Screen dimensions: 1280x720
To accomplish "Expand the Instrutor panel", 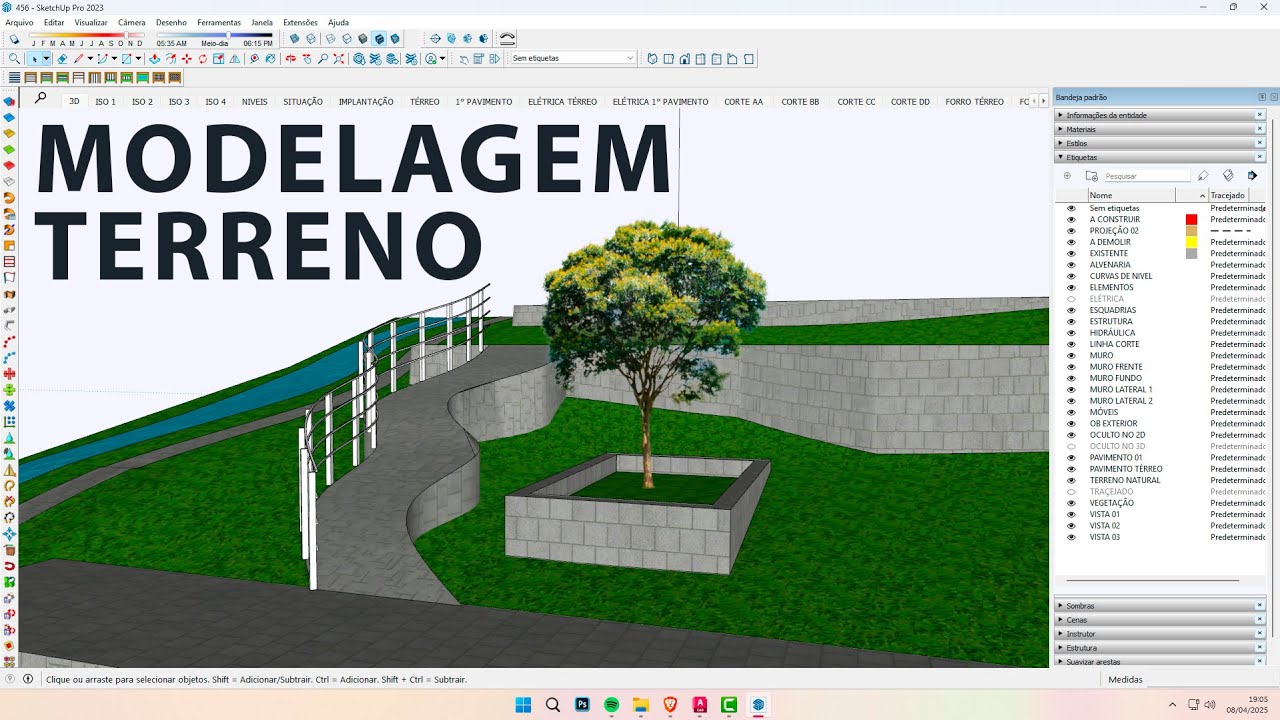I will pyautogui.click(x=1160, y=634).
